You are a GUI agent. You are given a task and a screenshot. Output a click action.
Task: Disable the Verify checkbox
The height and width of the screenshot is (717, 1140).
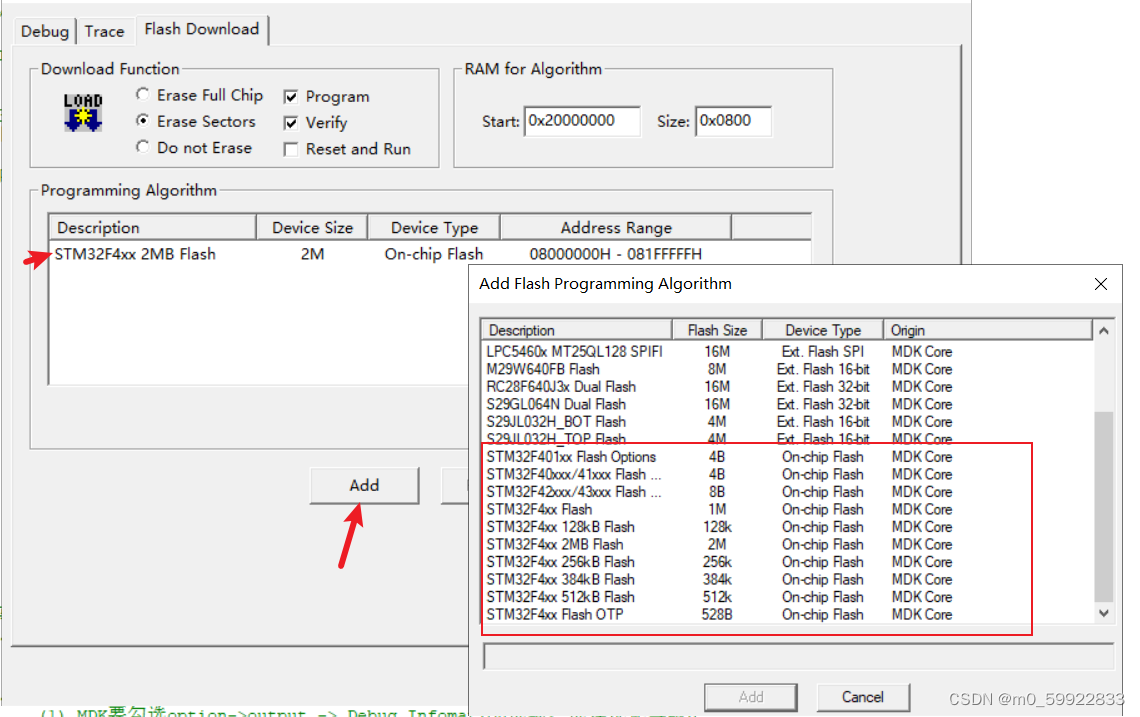coord(290,122)
